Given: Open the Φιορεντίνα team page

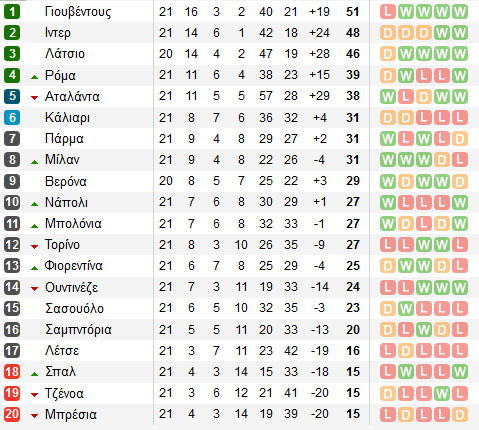Looking at the screenshot, I should [x=74, y=266].
